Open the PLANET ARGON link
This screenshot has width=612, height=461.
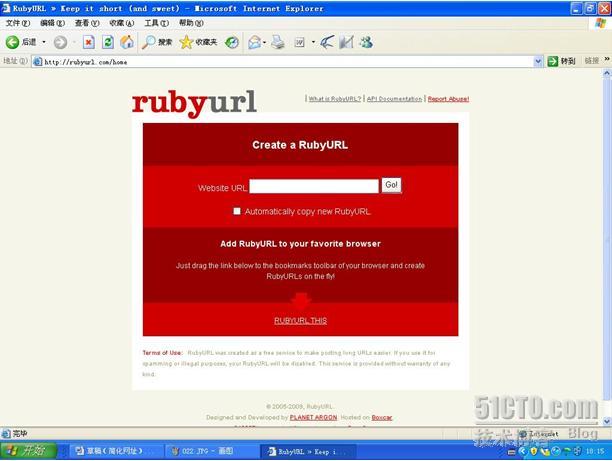pos(313,417)
